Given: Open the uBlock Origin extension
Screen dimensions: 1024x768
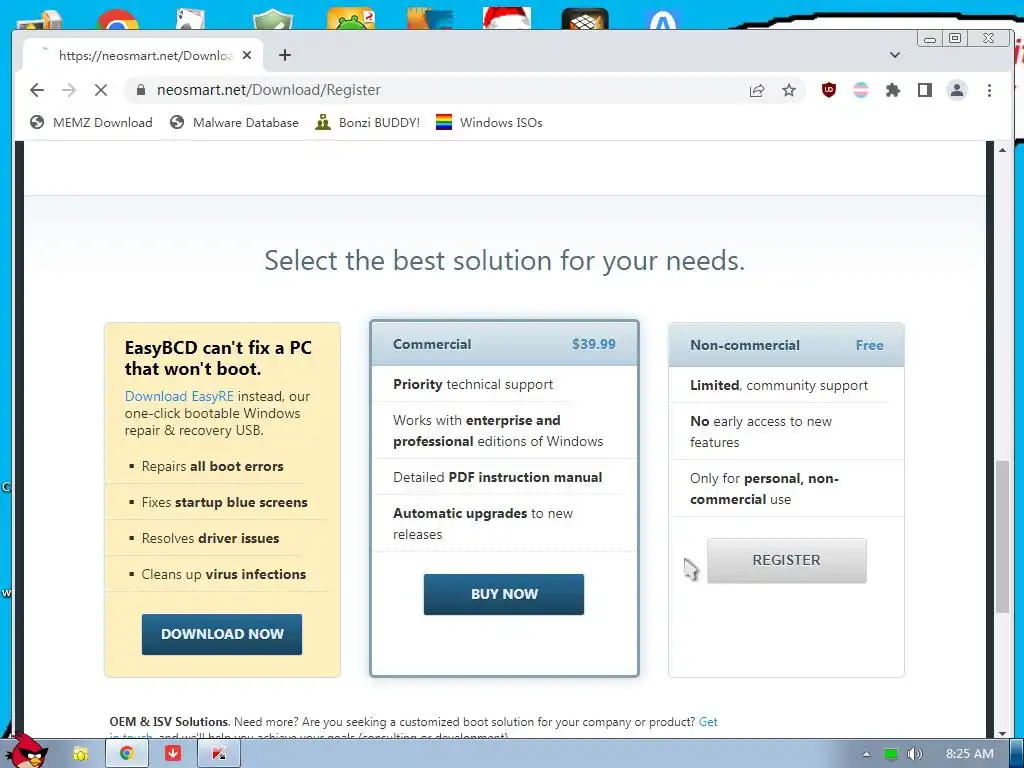Looking at the screenshot, I should pyautogui.click(x=829, y=90).
